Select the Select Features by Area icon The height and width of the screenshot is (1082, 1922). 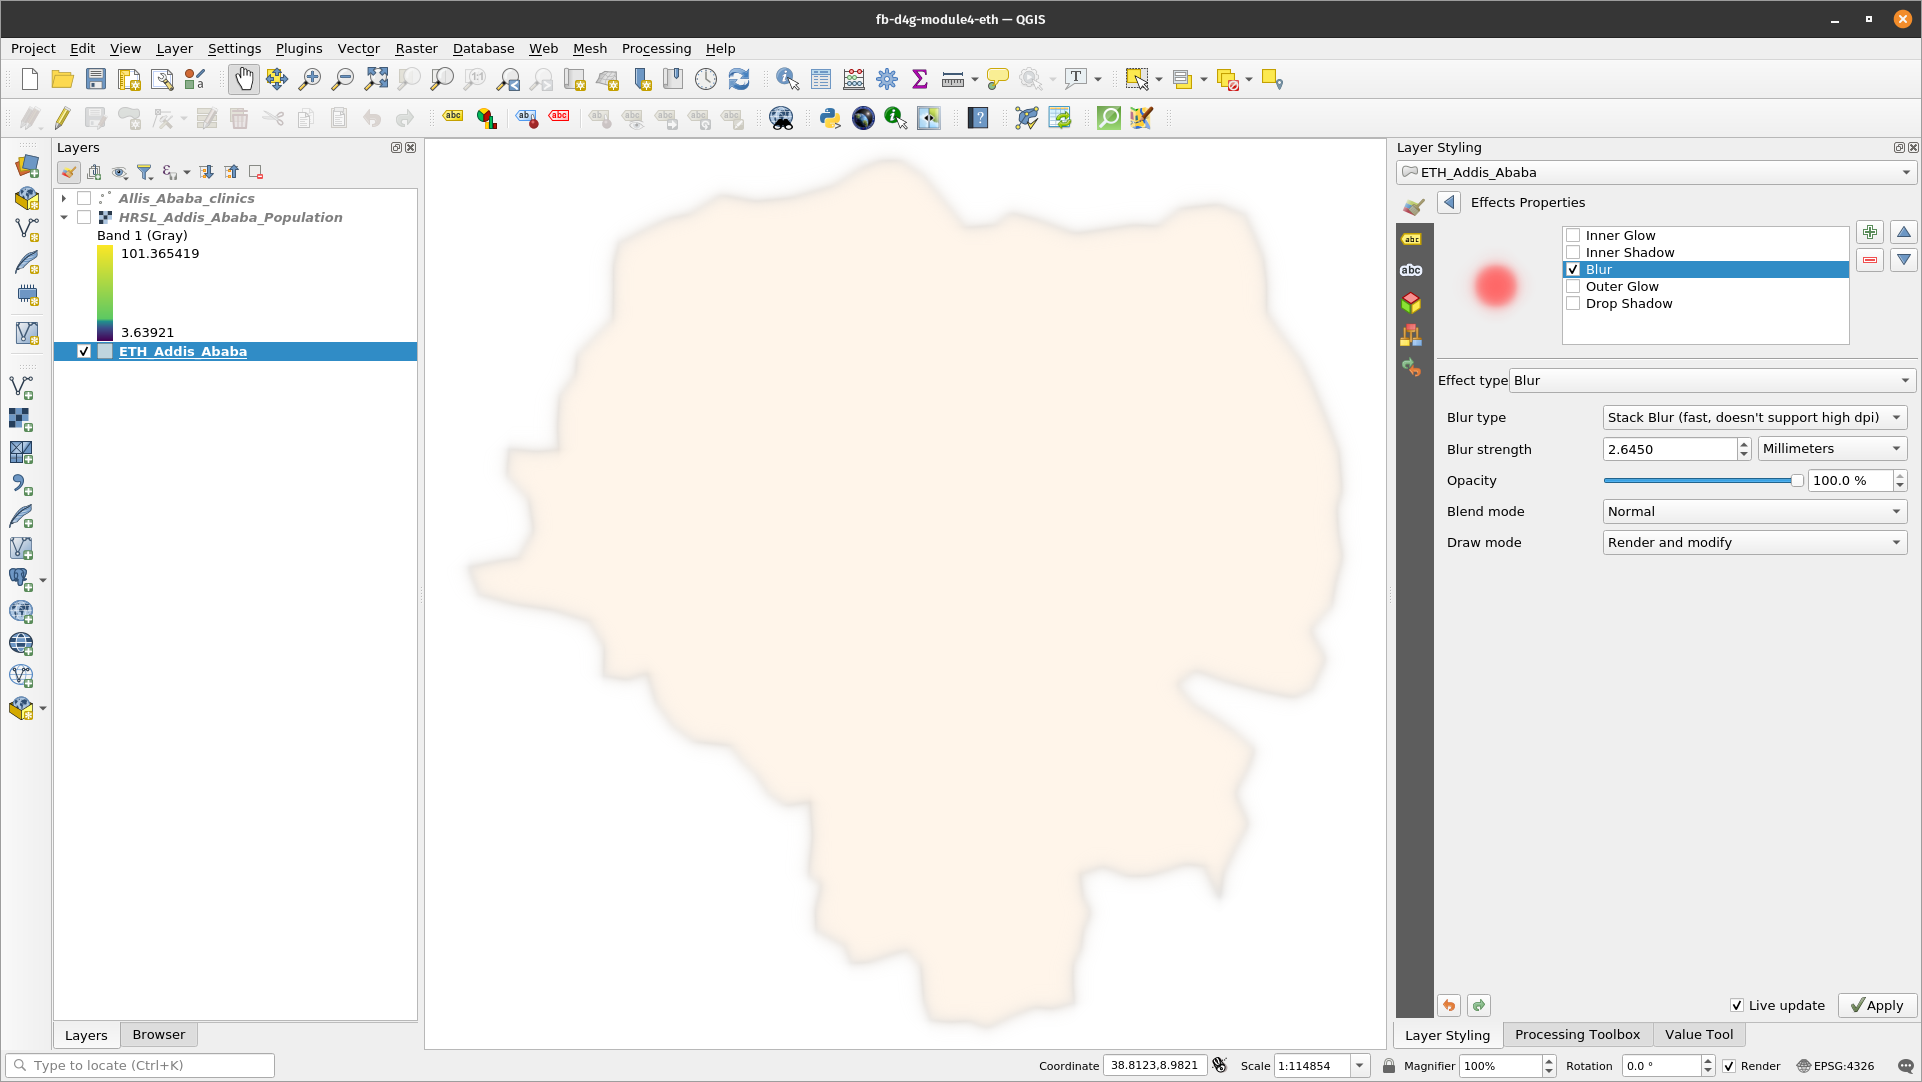pos(1135,79)
